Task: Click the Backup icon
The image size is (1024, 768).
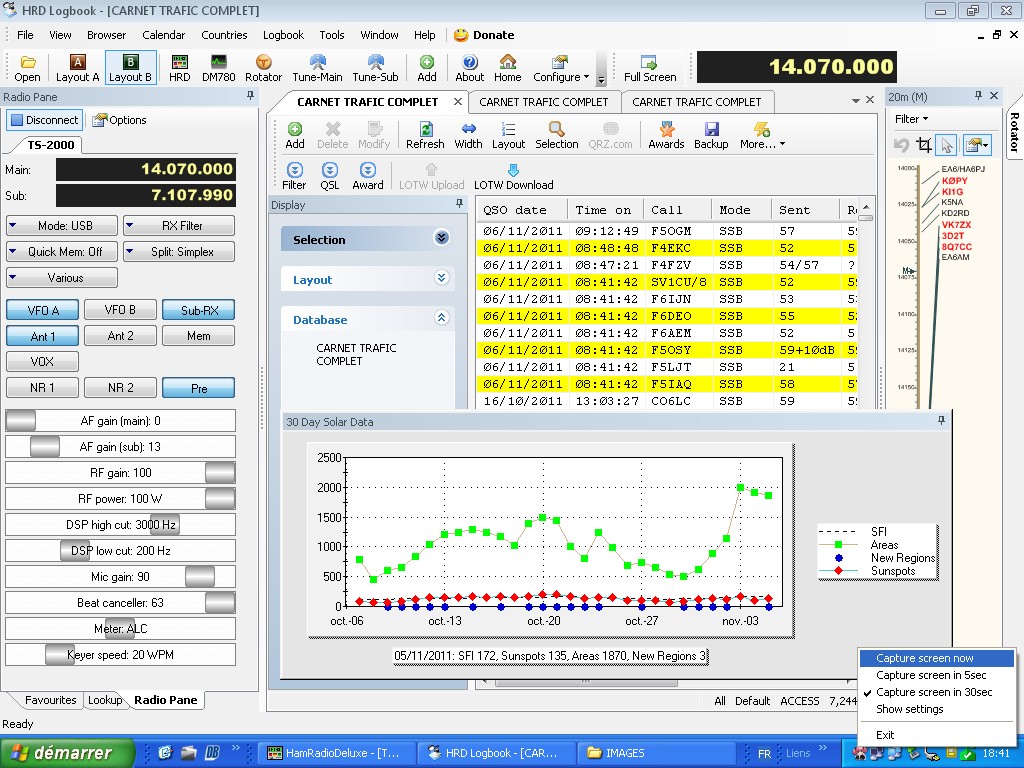Action: coord(711,135)
